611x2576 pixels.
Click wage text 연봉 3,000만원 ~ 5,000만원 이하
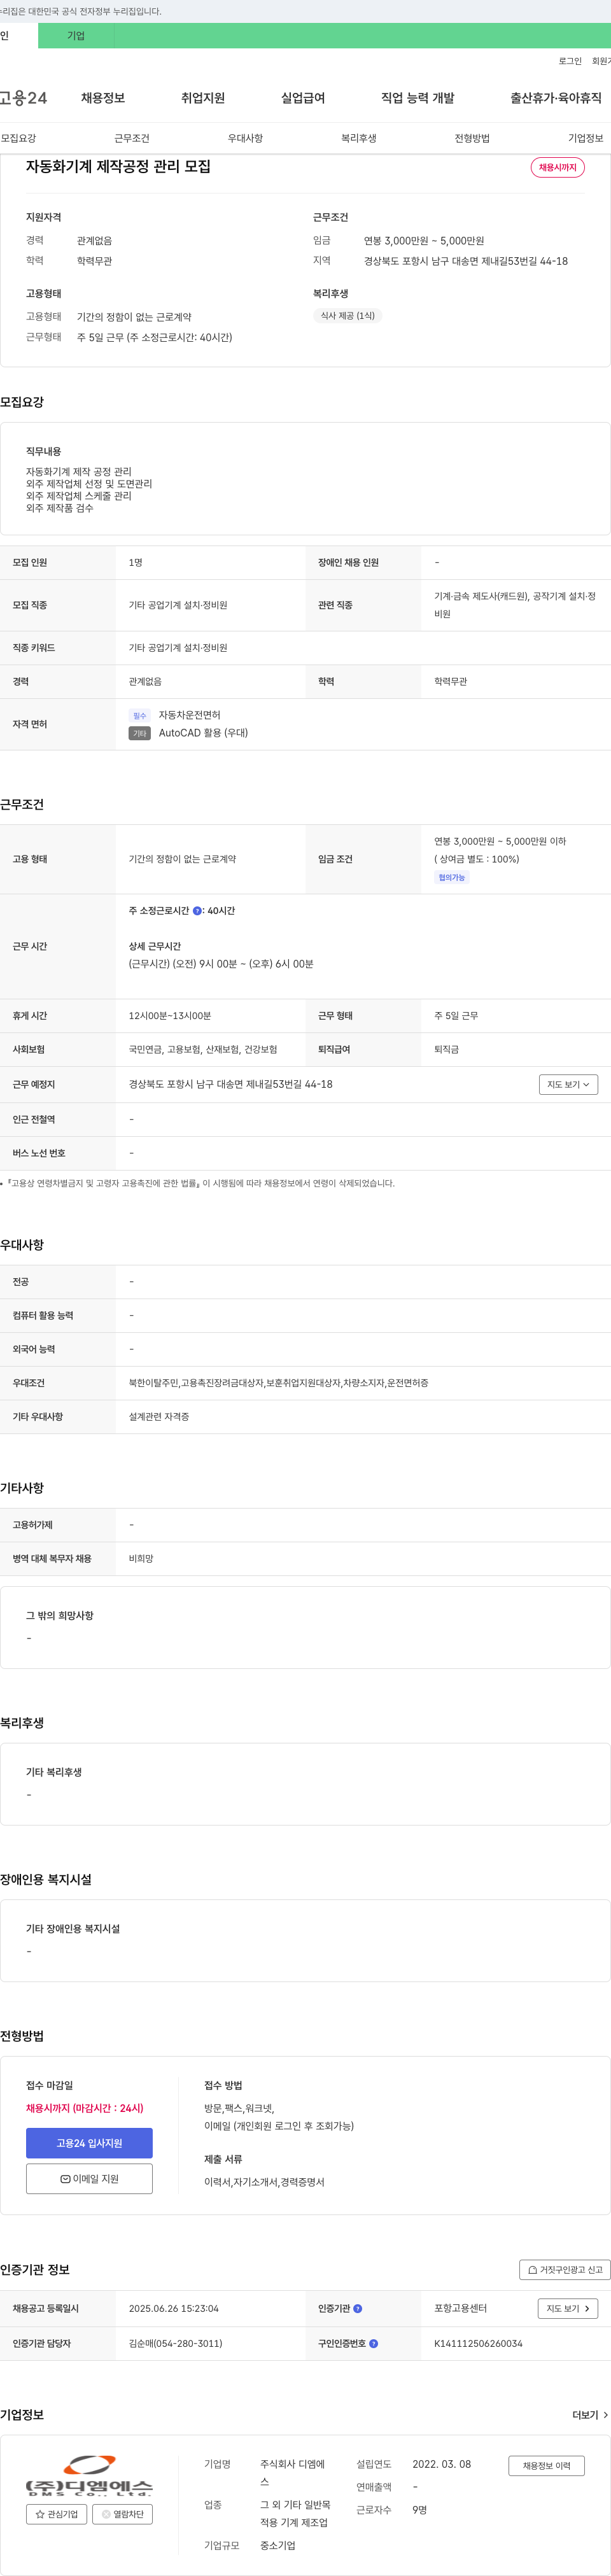[x=500, y=841]
